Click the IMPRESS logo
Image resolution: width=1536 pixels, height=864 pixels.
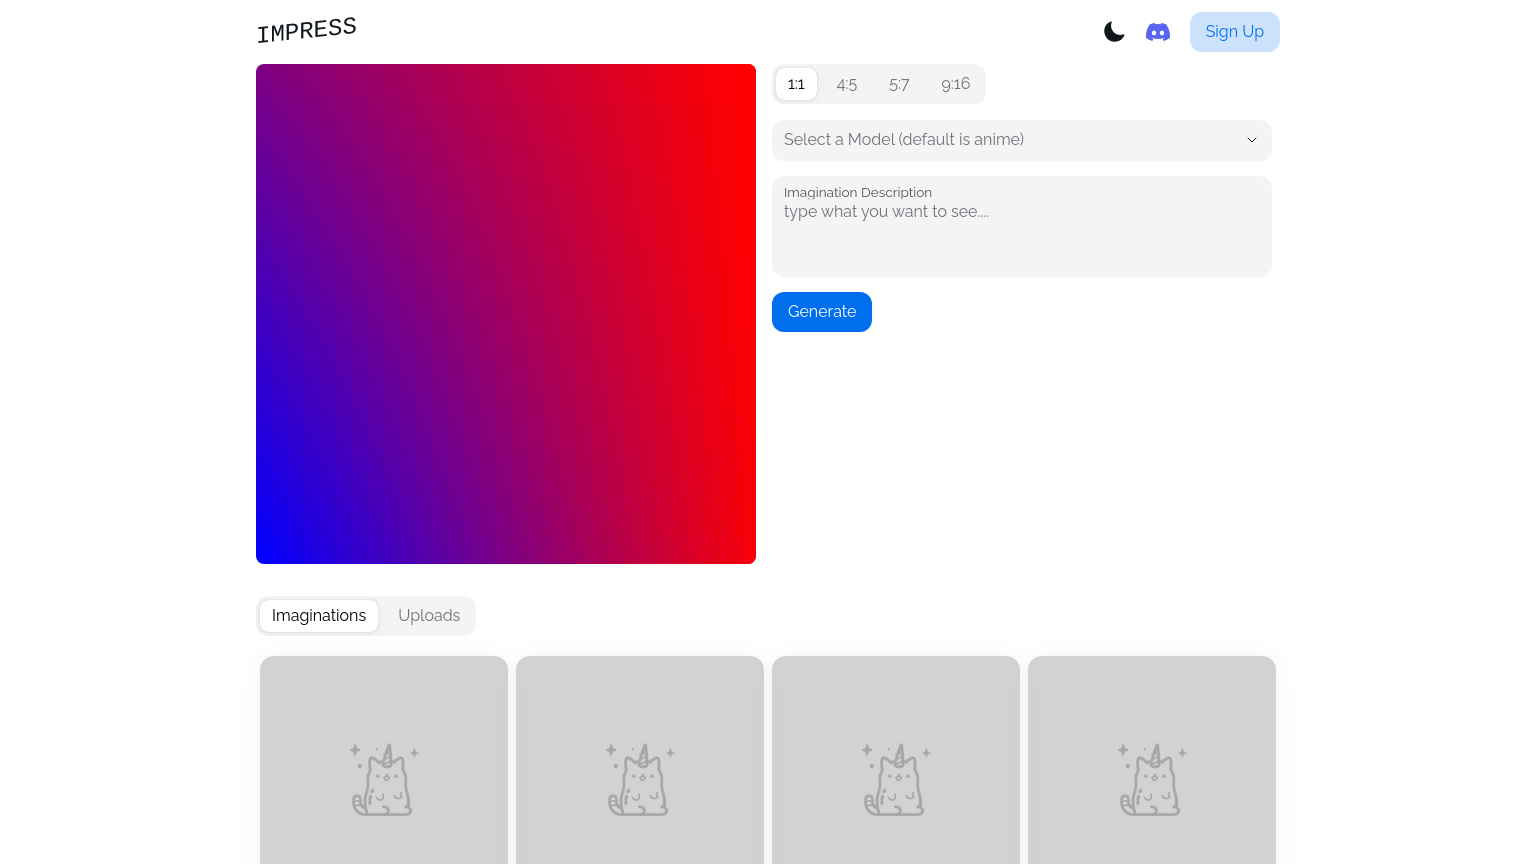[x=307, y=31]
